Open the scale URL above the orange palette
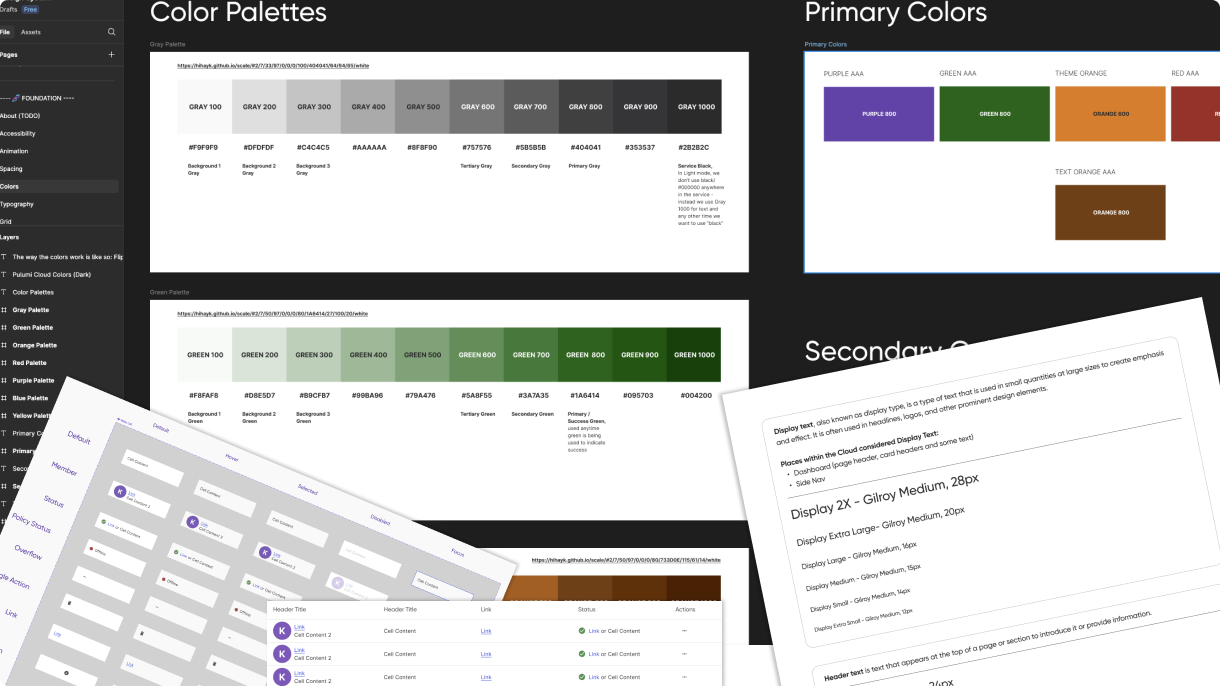Viewport: 1220px width, 686px height. [626, 560]
